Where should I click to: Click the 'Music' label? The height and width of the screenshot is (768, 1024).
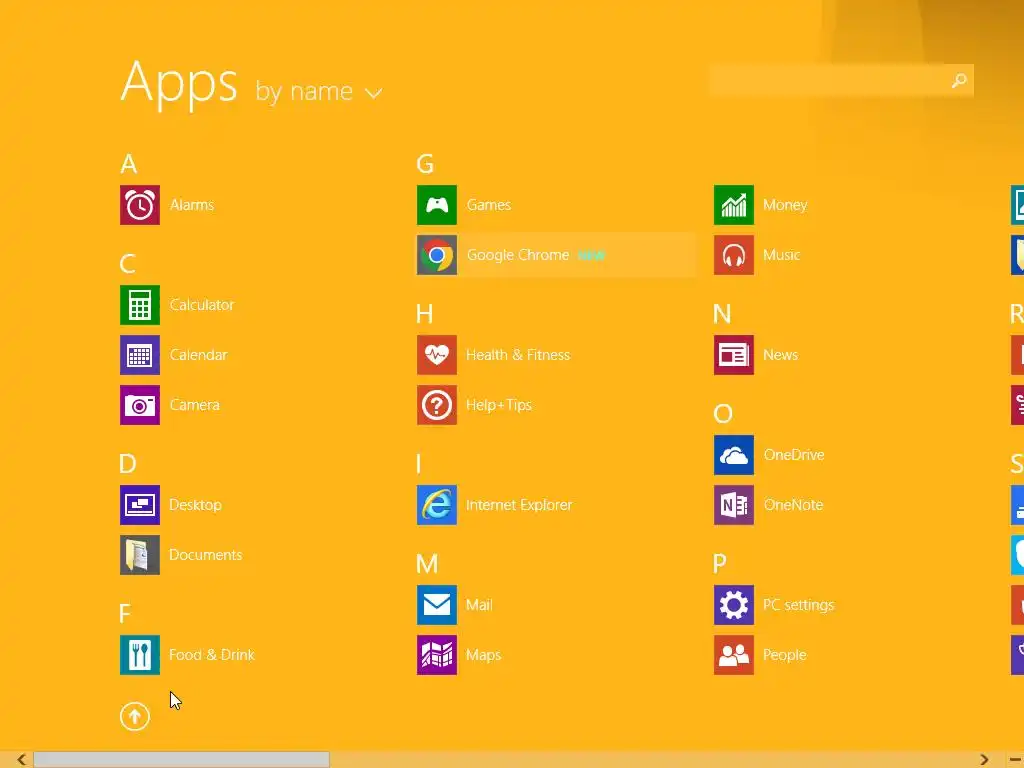(782, 255)
